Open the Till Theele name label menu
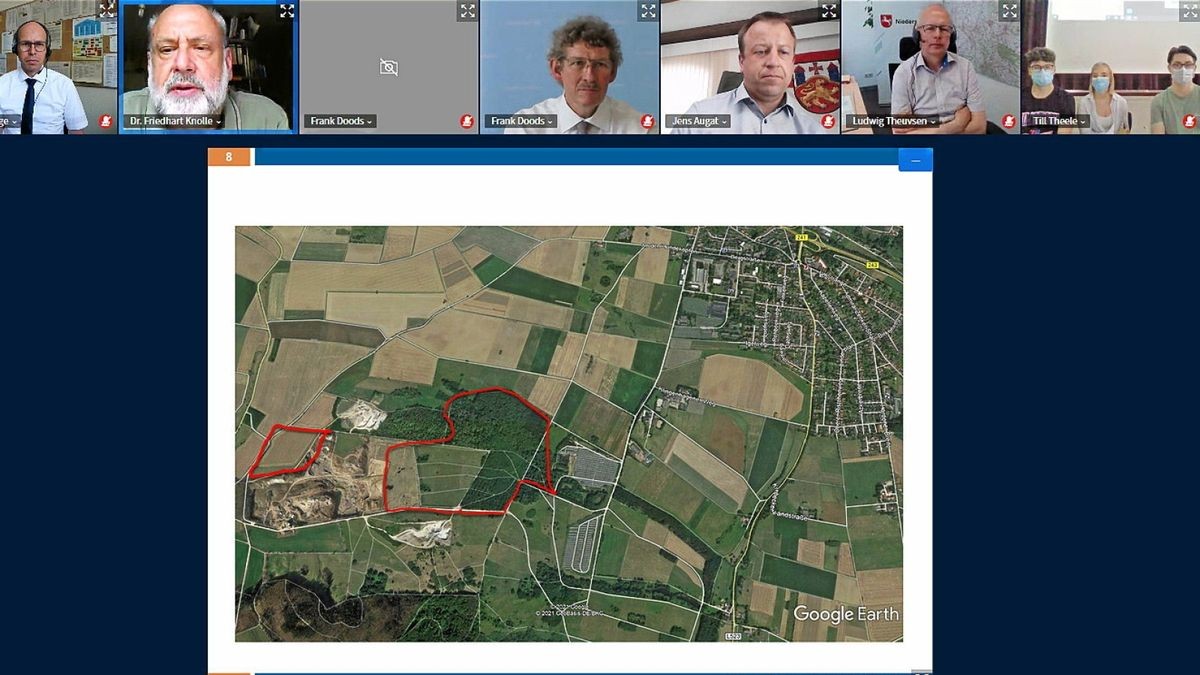Image resolution: width=1200 pixels, height=675 pixels. (x=1058, y=121)
